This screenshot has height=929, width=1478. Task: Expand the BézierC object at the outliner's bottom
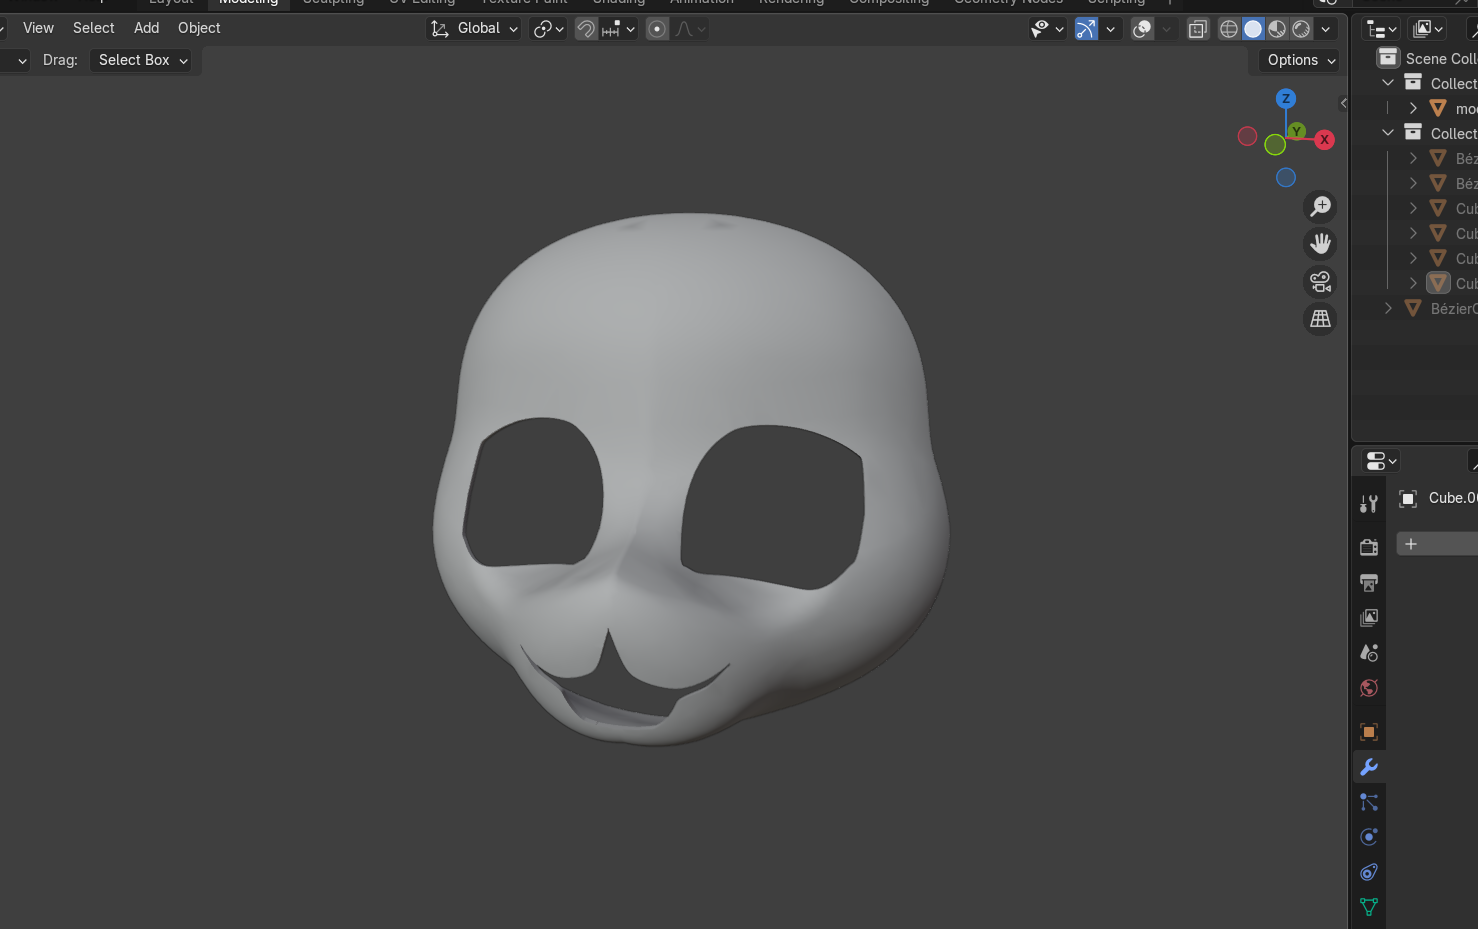[1388, 308]
